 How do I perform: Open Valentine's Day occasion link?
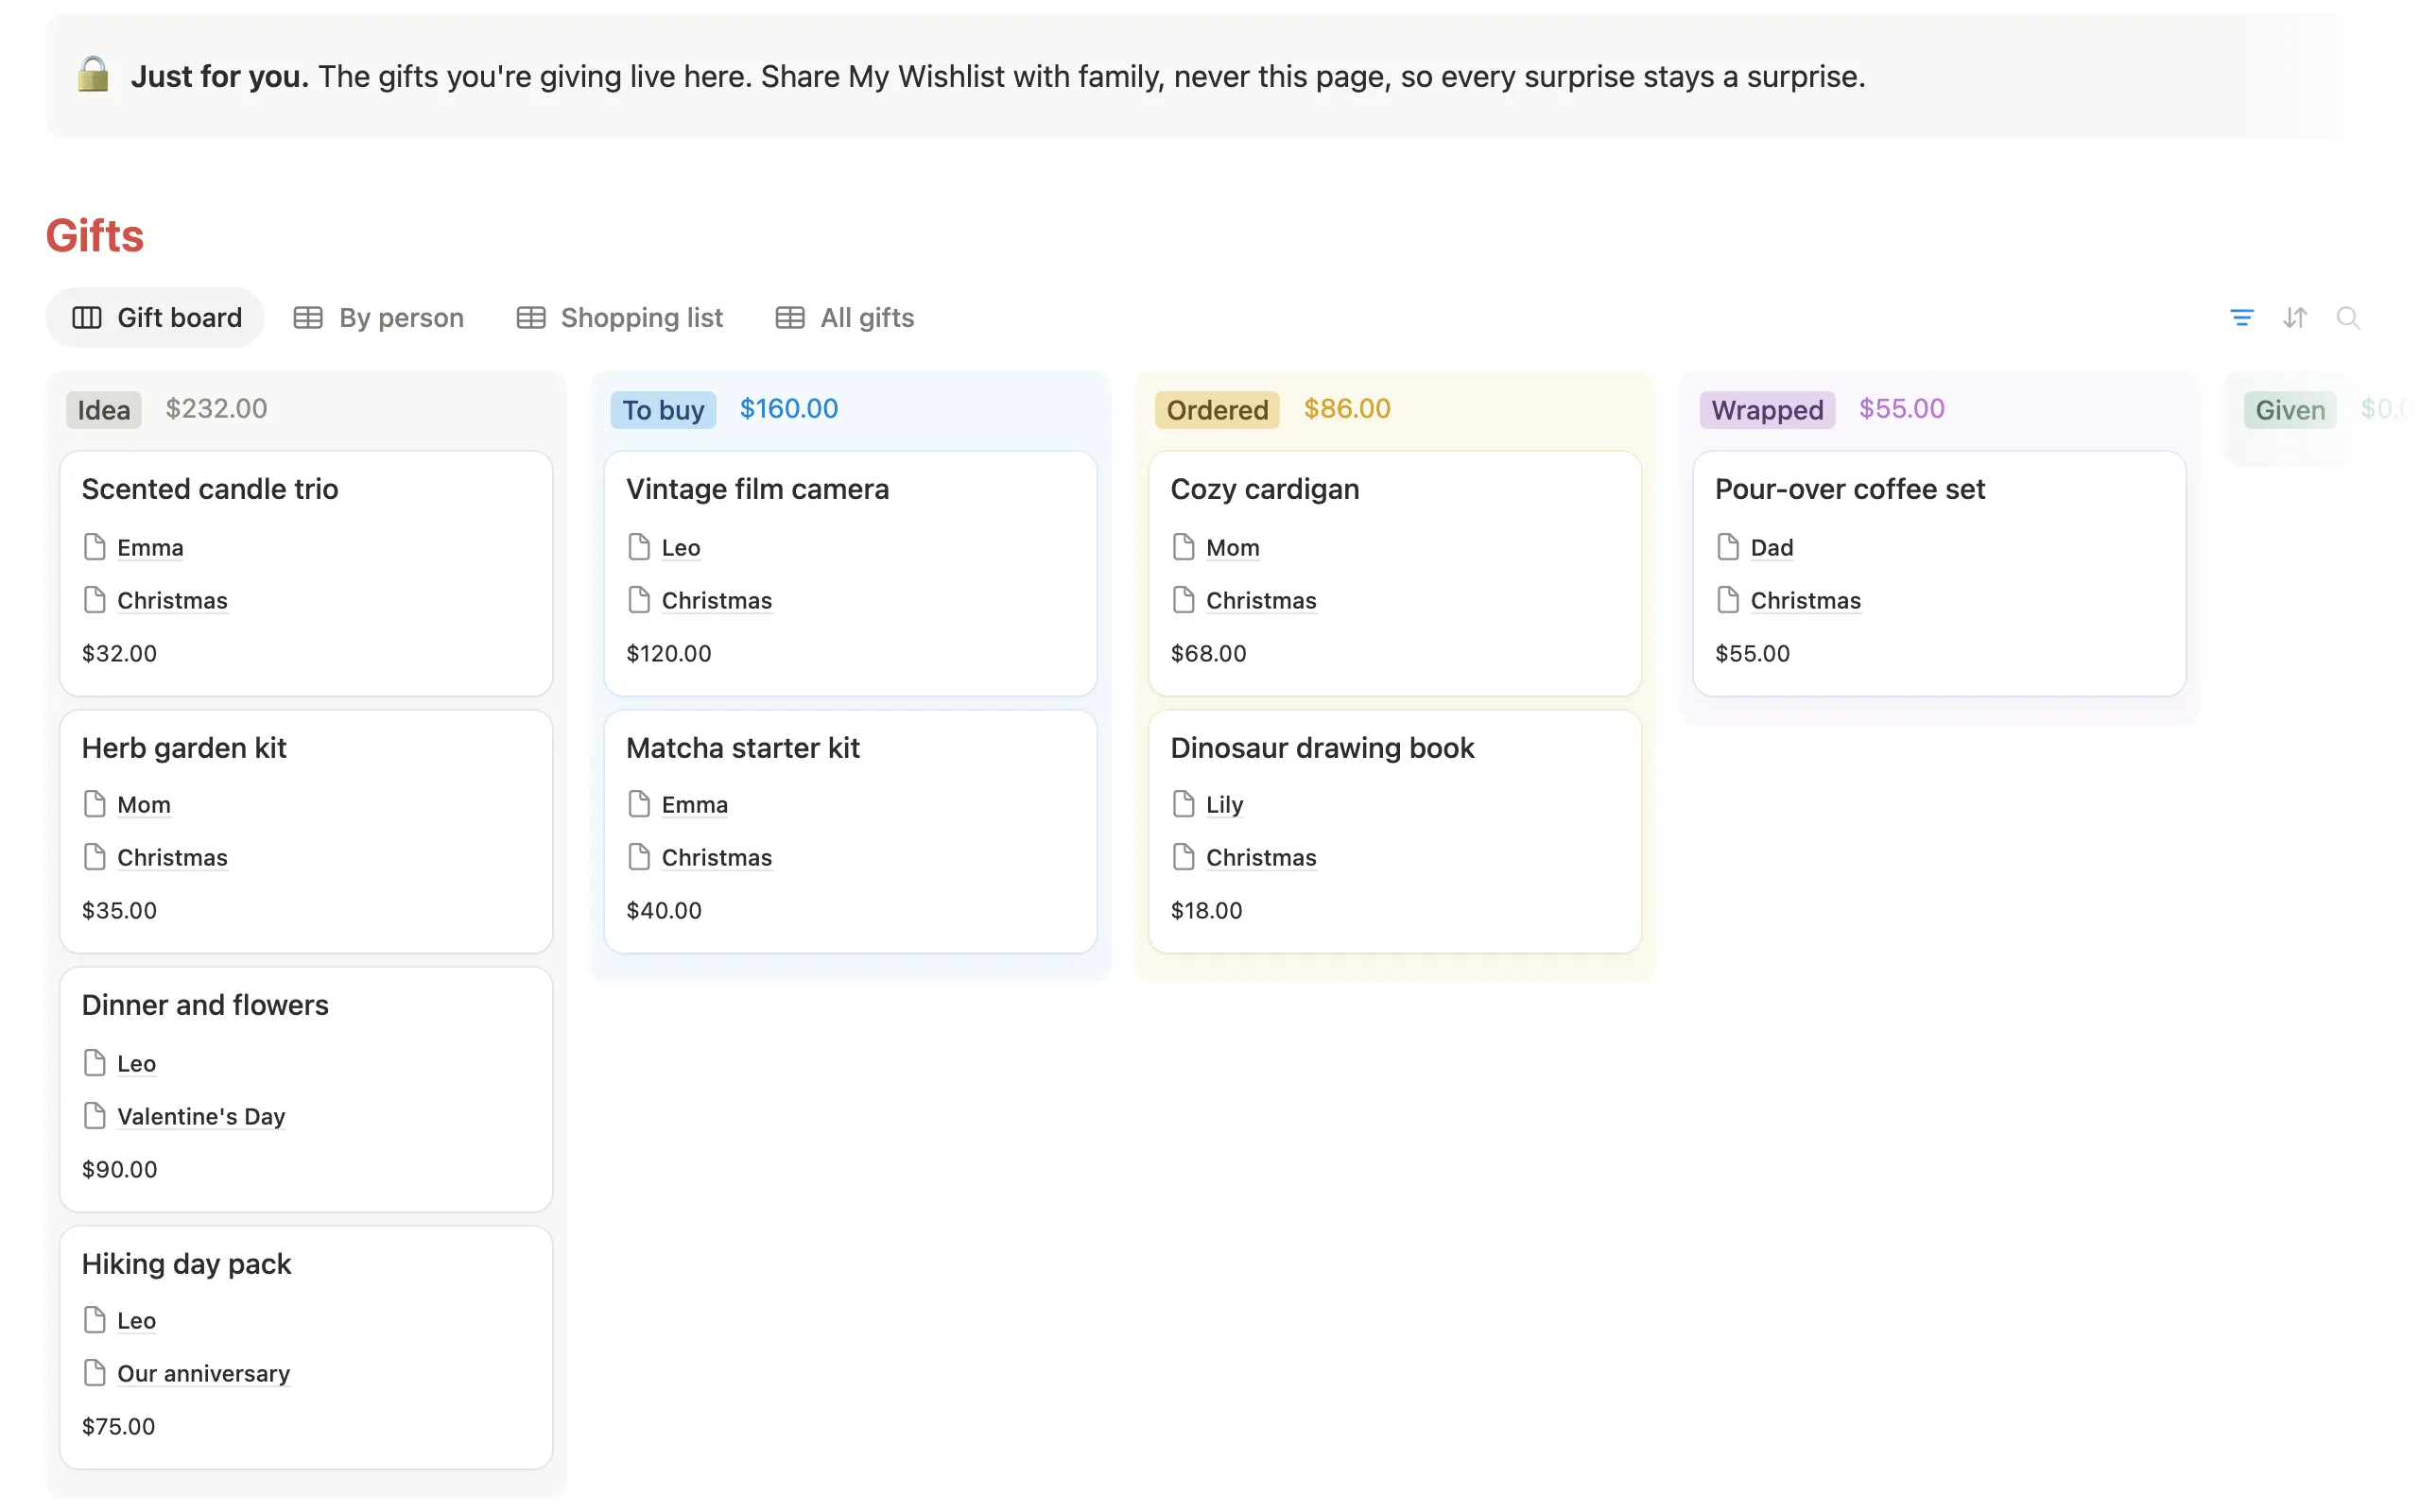(x=201, y=1117)
